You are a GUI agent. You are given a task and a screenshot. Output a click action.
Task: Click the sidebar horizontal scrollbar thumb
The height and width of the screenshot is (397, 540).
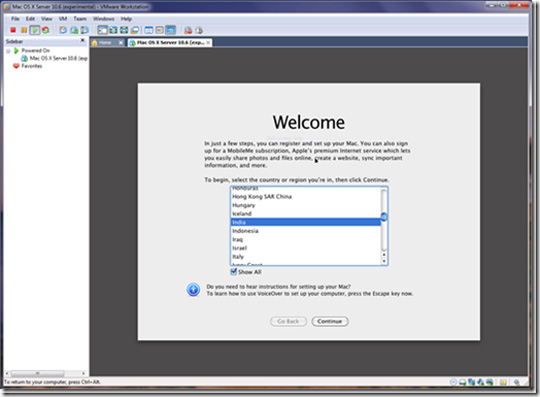(x=38, y=373)
